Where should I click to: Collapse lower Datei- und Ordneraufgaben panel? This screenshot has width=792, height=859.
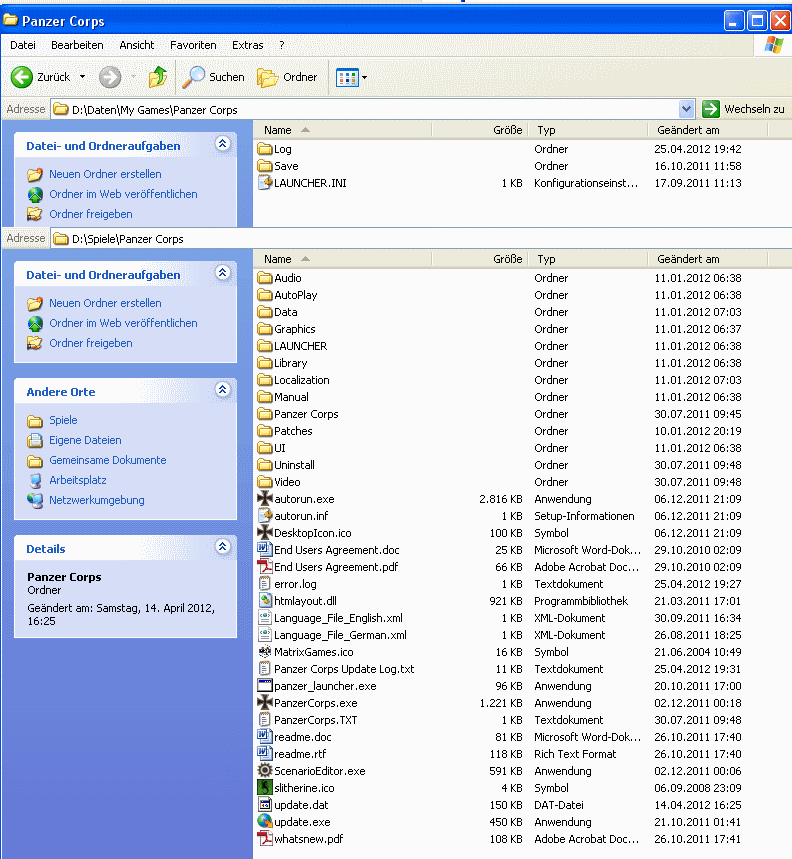coord(222,272)
